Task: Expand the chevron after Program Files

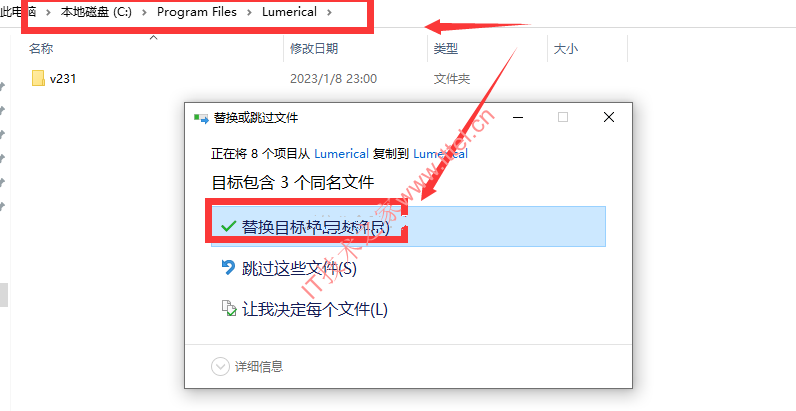Action: pos(249,12)
